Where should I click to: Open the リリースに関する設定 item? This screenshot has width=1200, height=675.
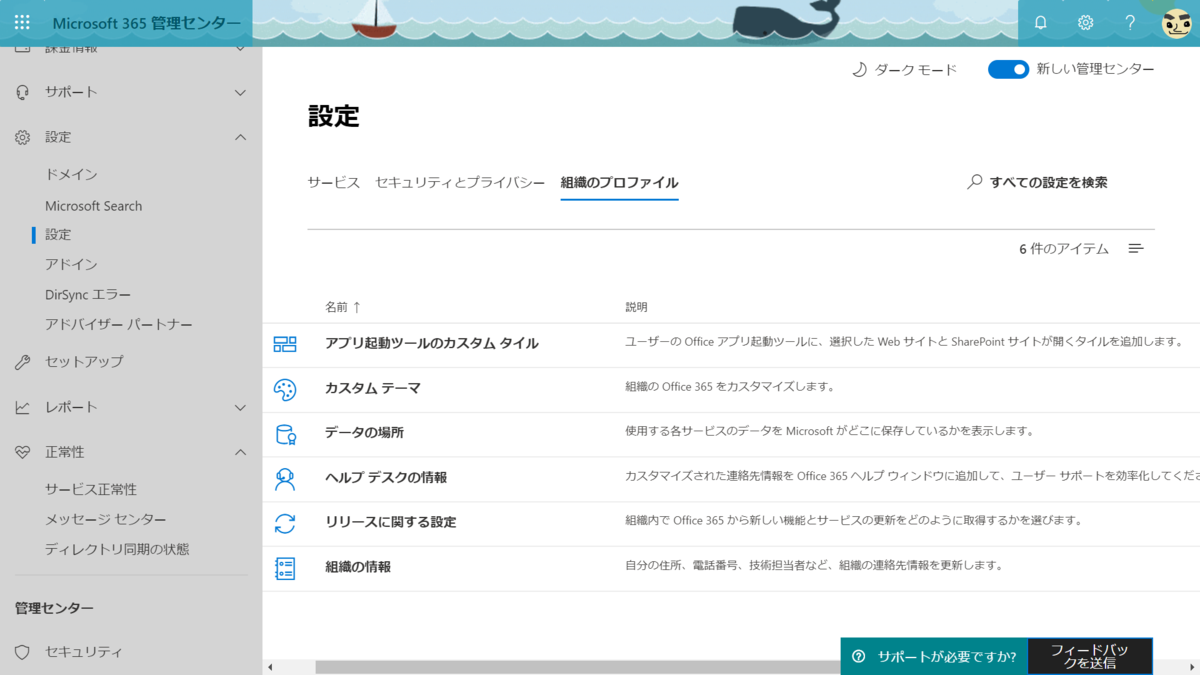coord(391,523)
